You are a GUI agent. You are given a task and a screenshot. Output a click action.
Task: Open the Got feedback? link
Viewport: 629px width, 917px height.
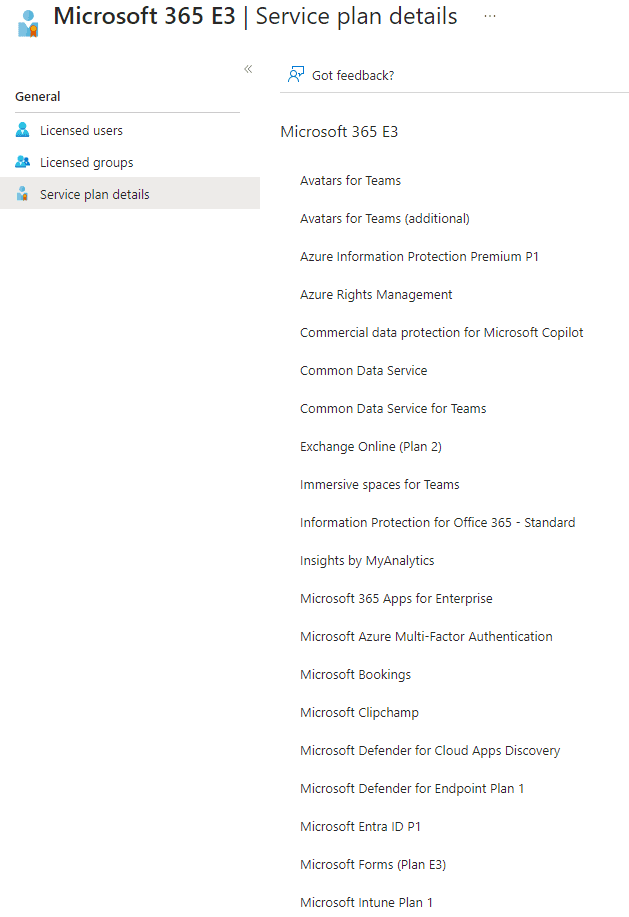pyautogui.click(x=353, y=75)
